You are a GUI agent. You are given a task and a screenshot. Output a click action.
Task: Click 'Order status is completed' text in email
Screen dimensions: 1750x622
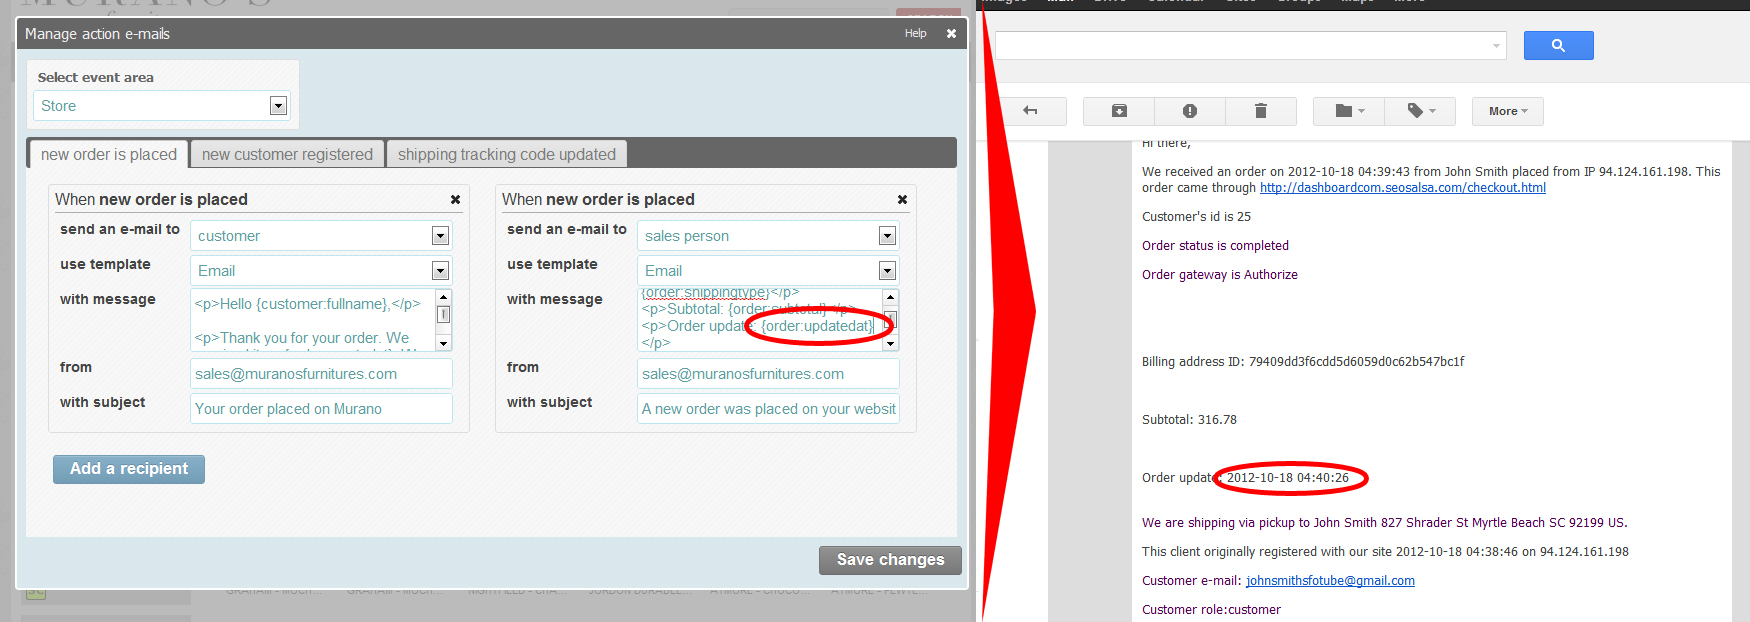tap(1215, 246)
